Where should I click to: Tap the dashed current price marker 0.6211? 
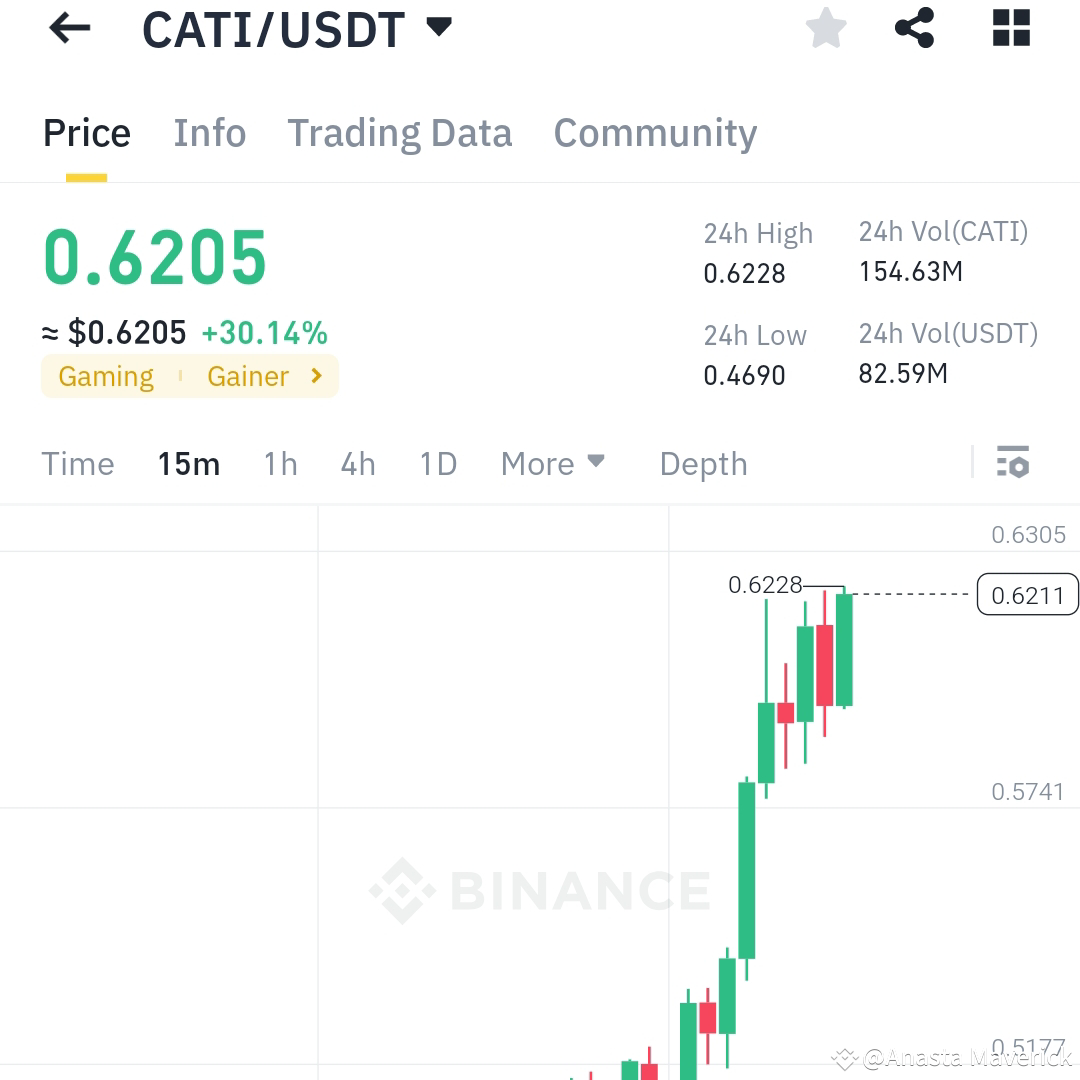coord(1027,594)
